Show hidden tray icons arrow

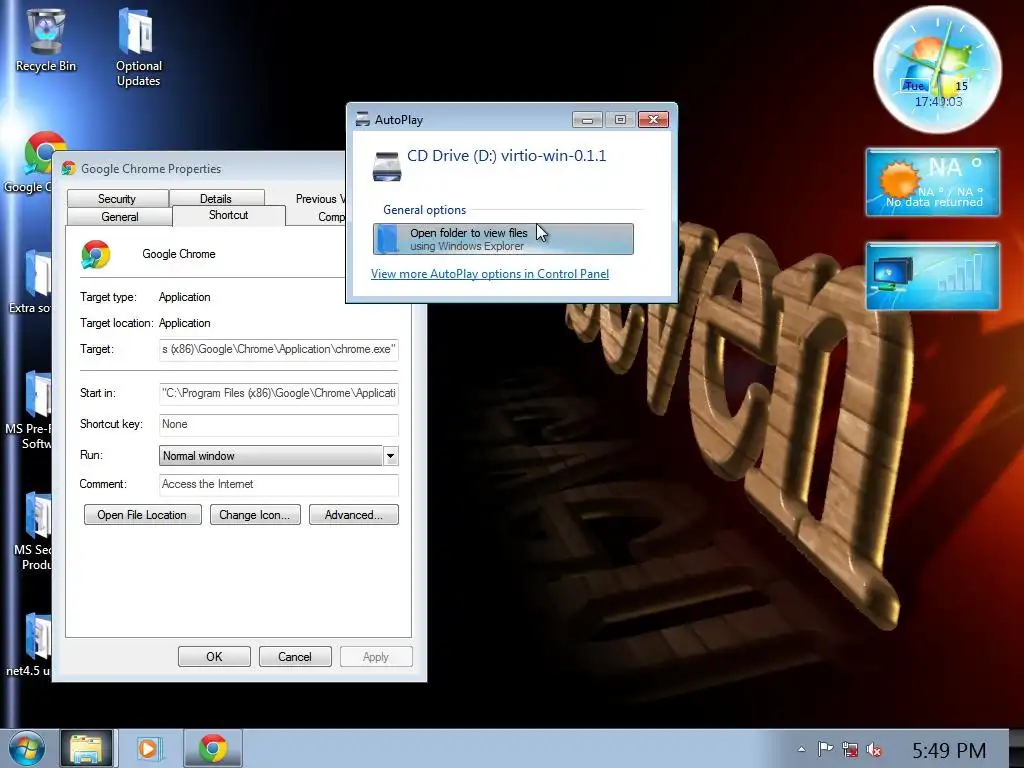[801, 750]
